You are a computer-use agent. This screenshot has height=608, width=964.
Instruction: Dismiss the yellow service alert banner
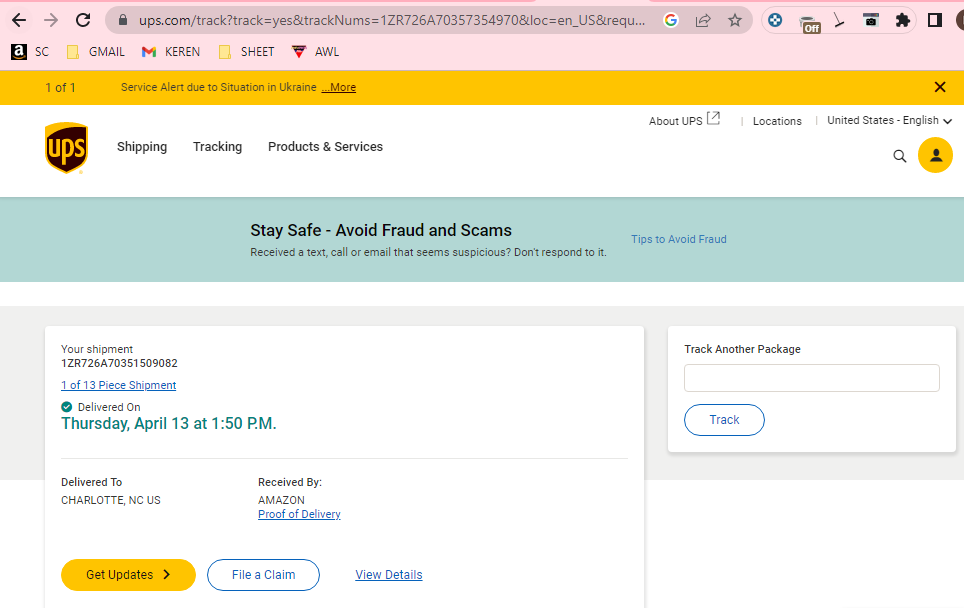pos(939,87)
